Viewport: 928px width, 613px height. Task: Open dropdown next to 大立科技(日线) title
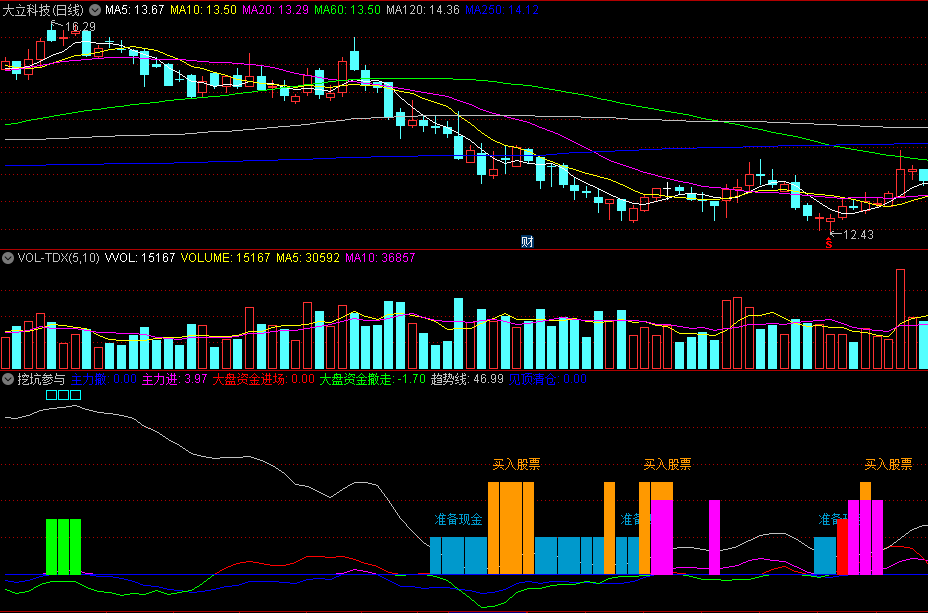95,10
